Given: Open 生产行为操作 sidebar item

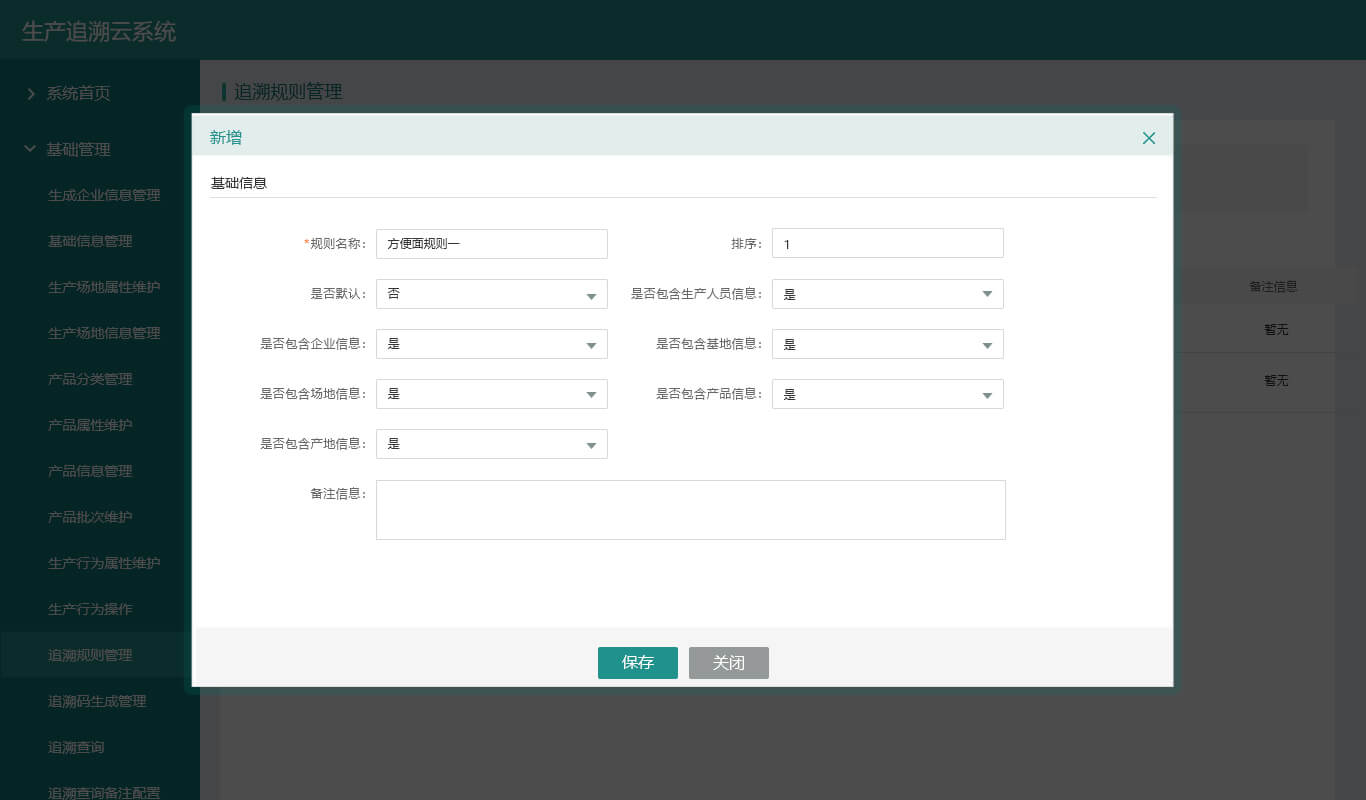Looking at the screenshot, I should click(90, 609).
